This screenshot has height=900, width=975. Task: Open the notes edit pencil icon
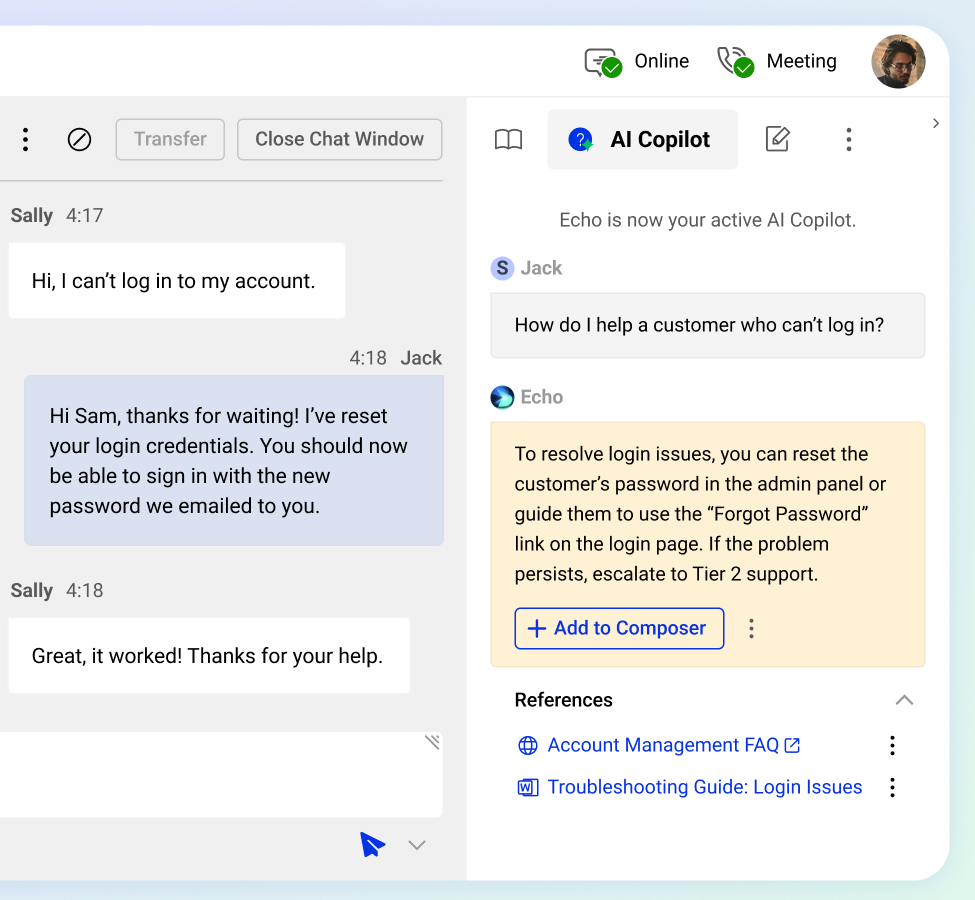coord(777,140)
